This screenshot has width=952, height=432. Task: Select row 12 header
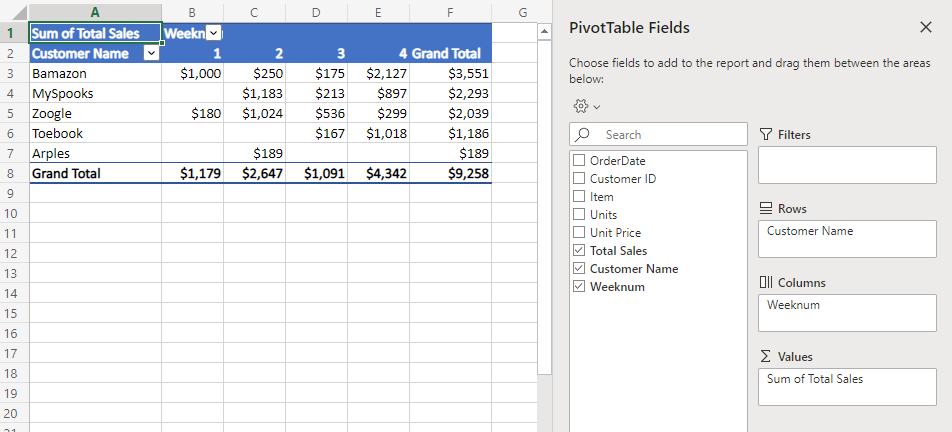coord(14,254)
